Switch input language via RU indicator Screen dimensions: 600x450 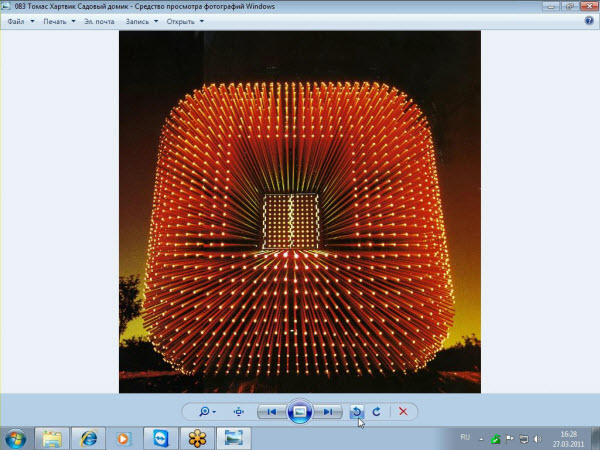[465, 438]
